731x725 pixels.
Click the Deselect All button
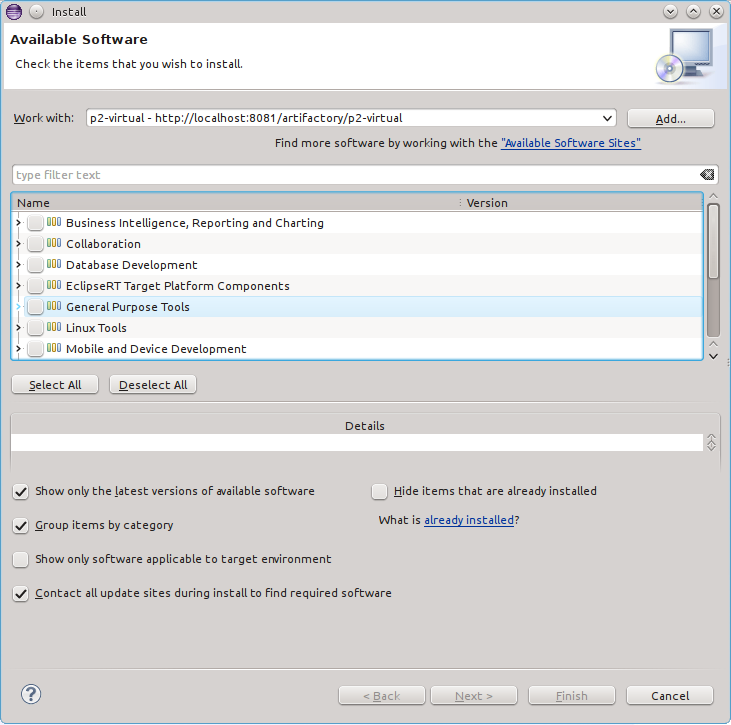[153, 385]
